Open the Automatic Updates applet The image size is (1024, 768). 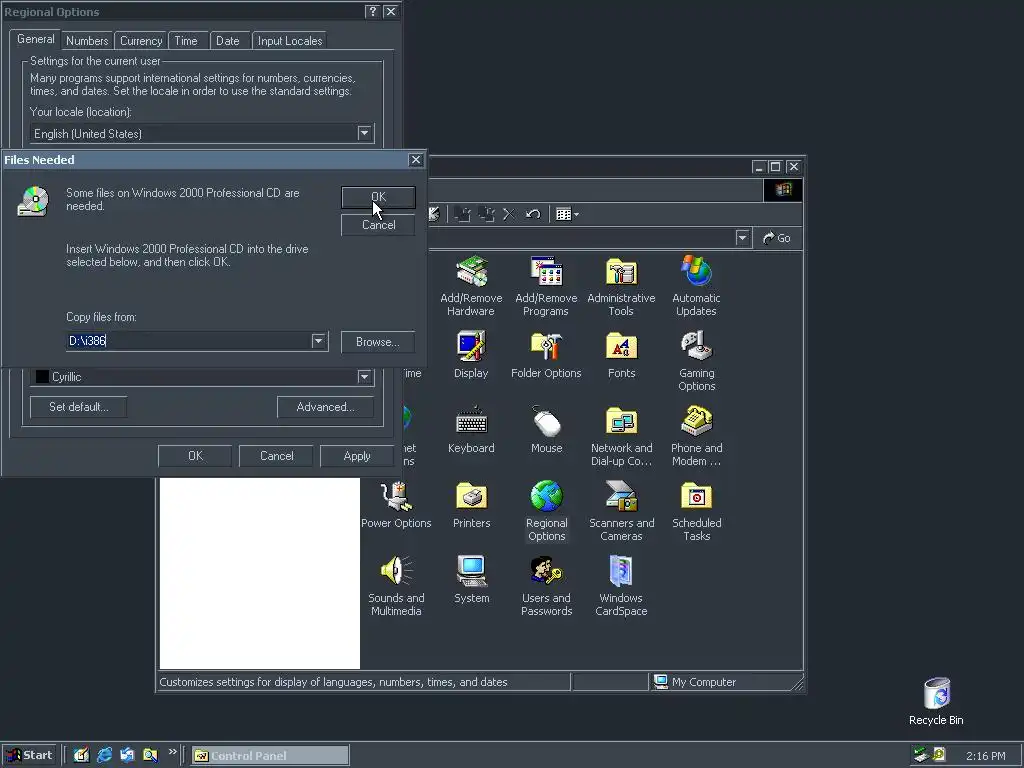696,285
